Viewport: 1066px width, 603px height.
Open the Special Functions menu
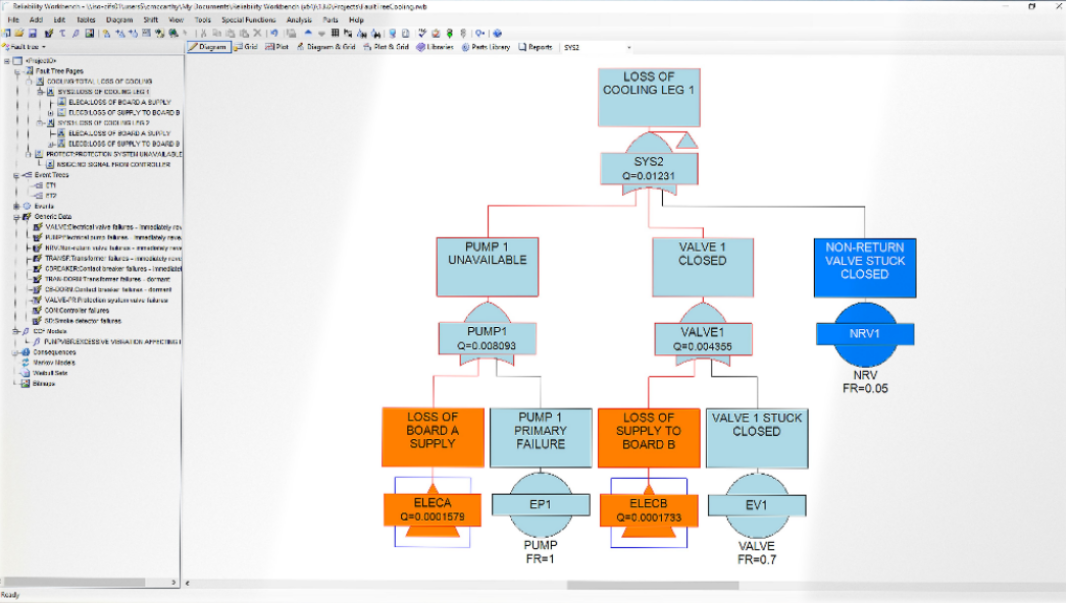click(x=248, y=20)
